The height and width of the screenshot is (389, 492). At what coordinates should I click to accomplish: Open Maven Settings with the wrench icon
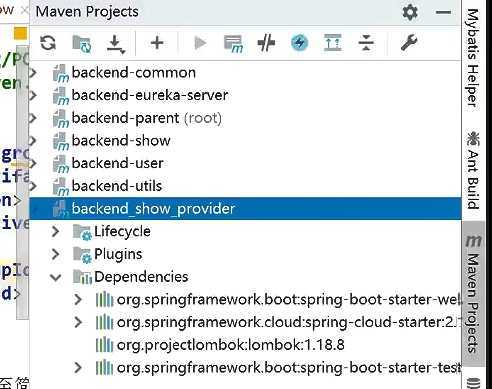[x=409, y=43]
